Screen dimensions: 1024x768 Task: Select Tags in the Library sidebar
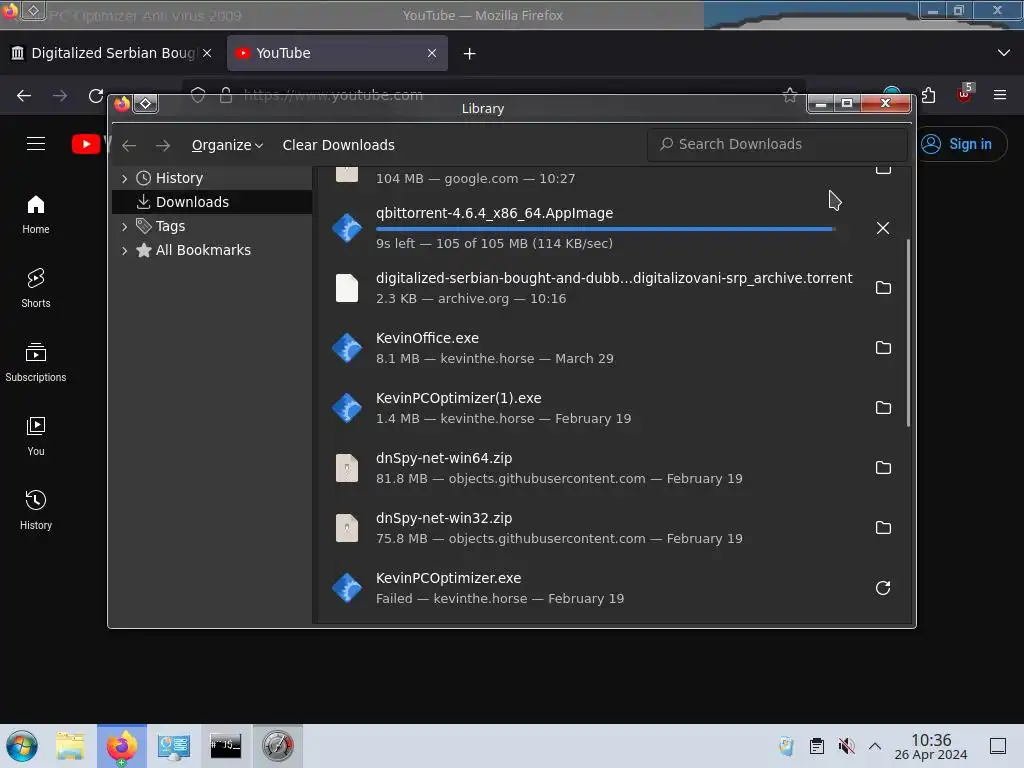point(212,226)
